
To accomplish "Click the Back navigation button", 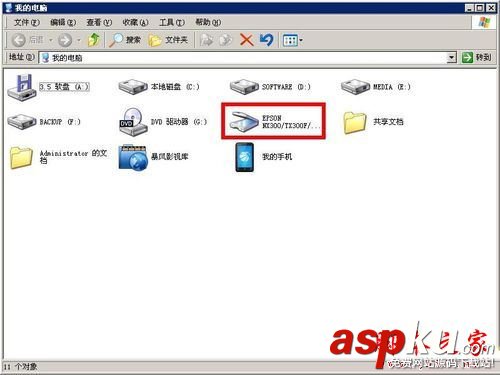I will [28, 40].
